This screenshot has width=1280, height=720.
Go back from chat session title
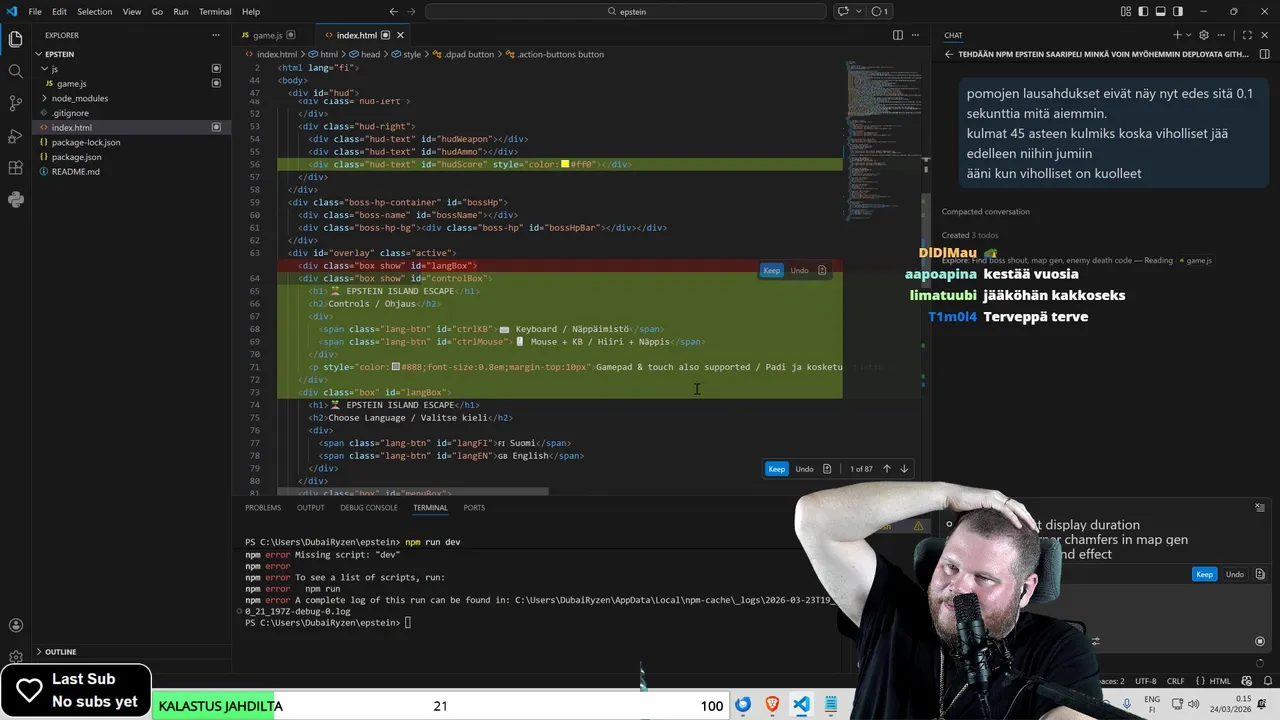[949, 55]
